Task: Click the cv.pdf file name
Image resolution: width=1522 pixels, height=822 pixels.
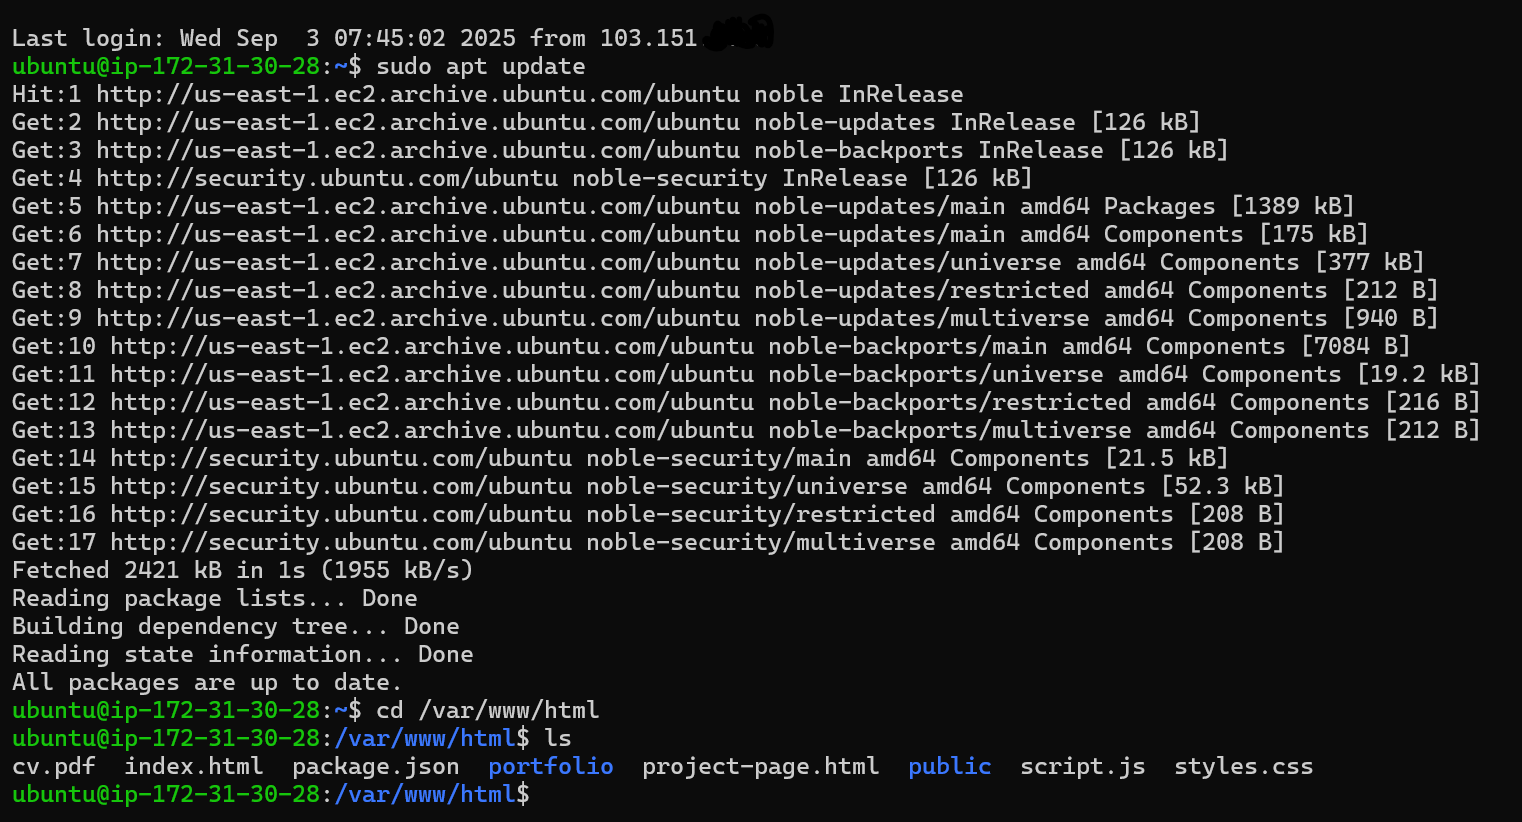Action: pos(54,767)
